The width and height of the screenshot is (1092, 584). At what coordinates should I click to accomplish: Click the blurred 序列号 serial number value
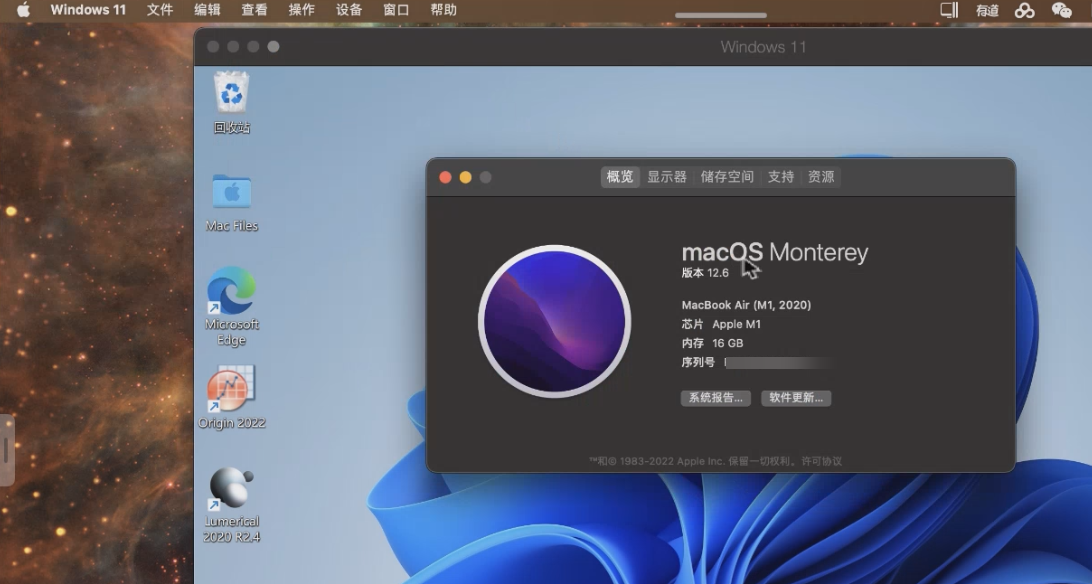click(779, 363)
